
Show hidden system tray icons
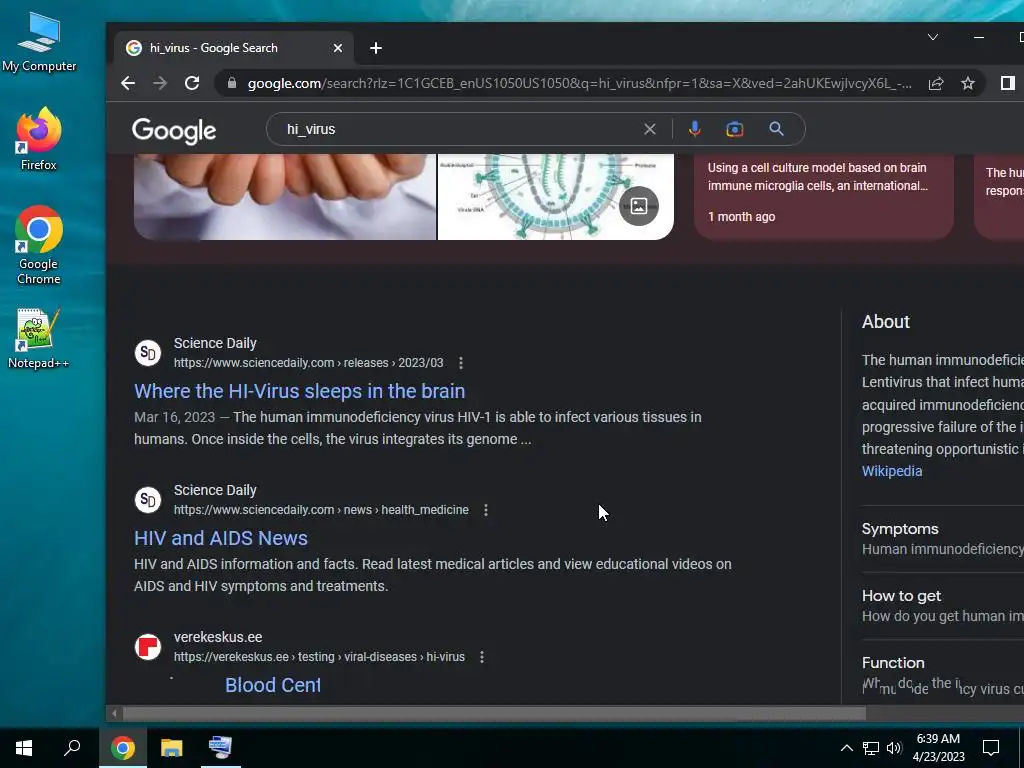(846, 748)
